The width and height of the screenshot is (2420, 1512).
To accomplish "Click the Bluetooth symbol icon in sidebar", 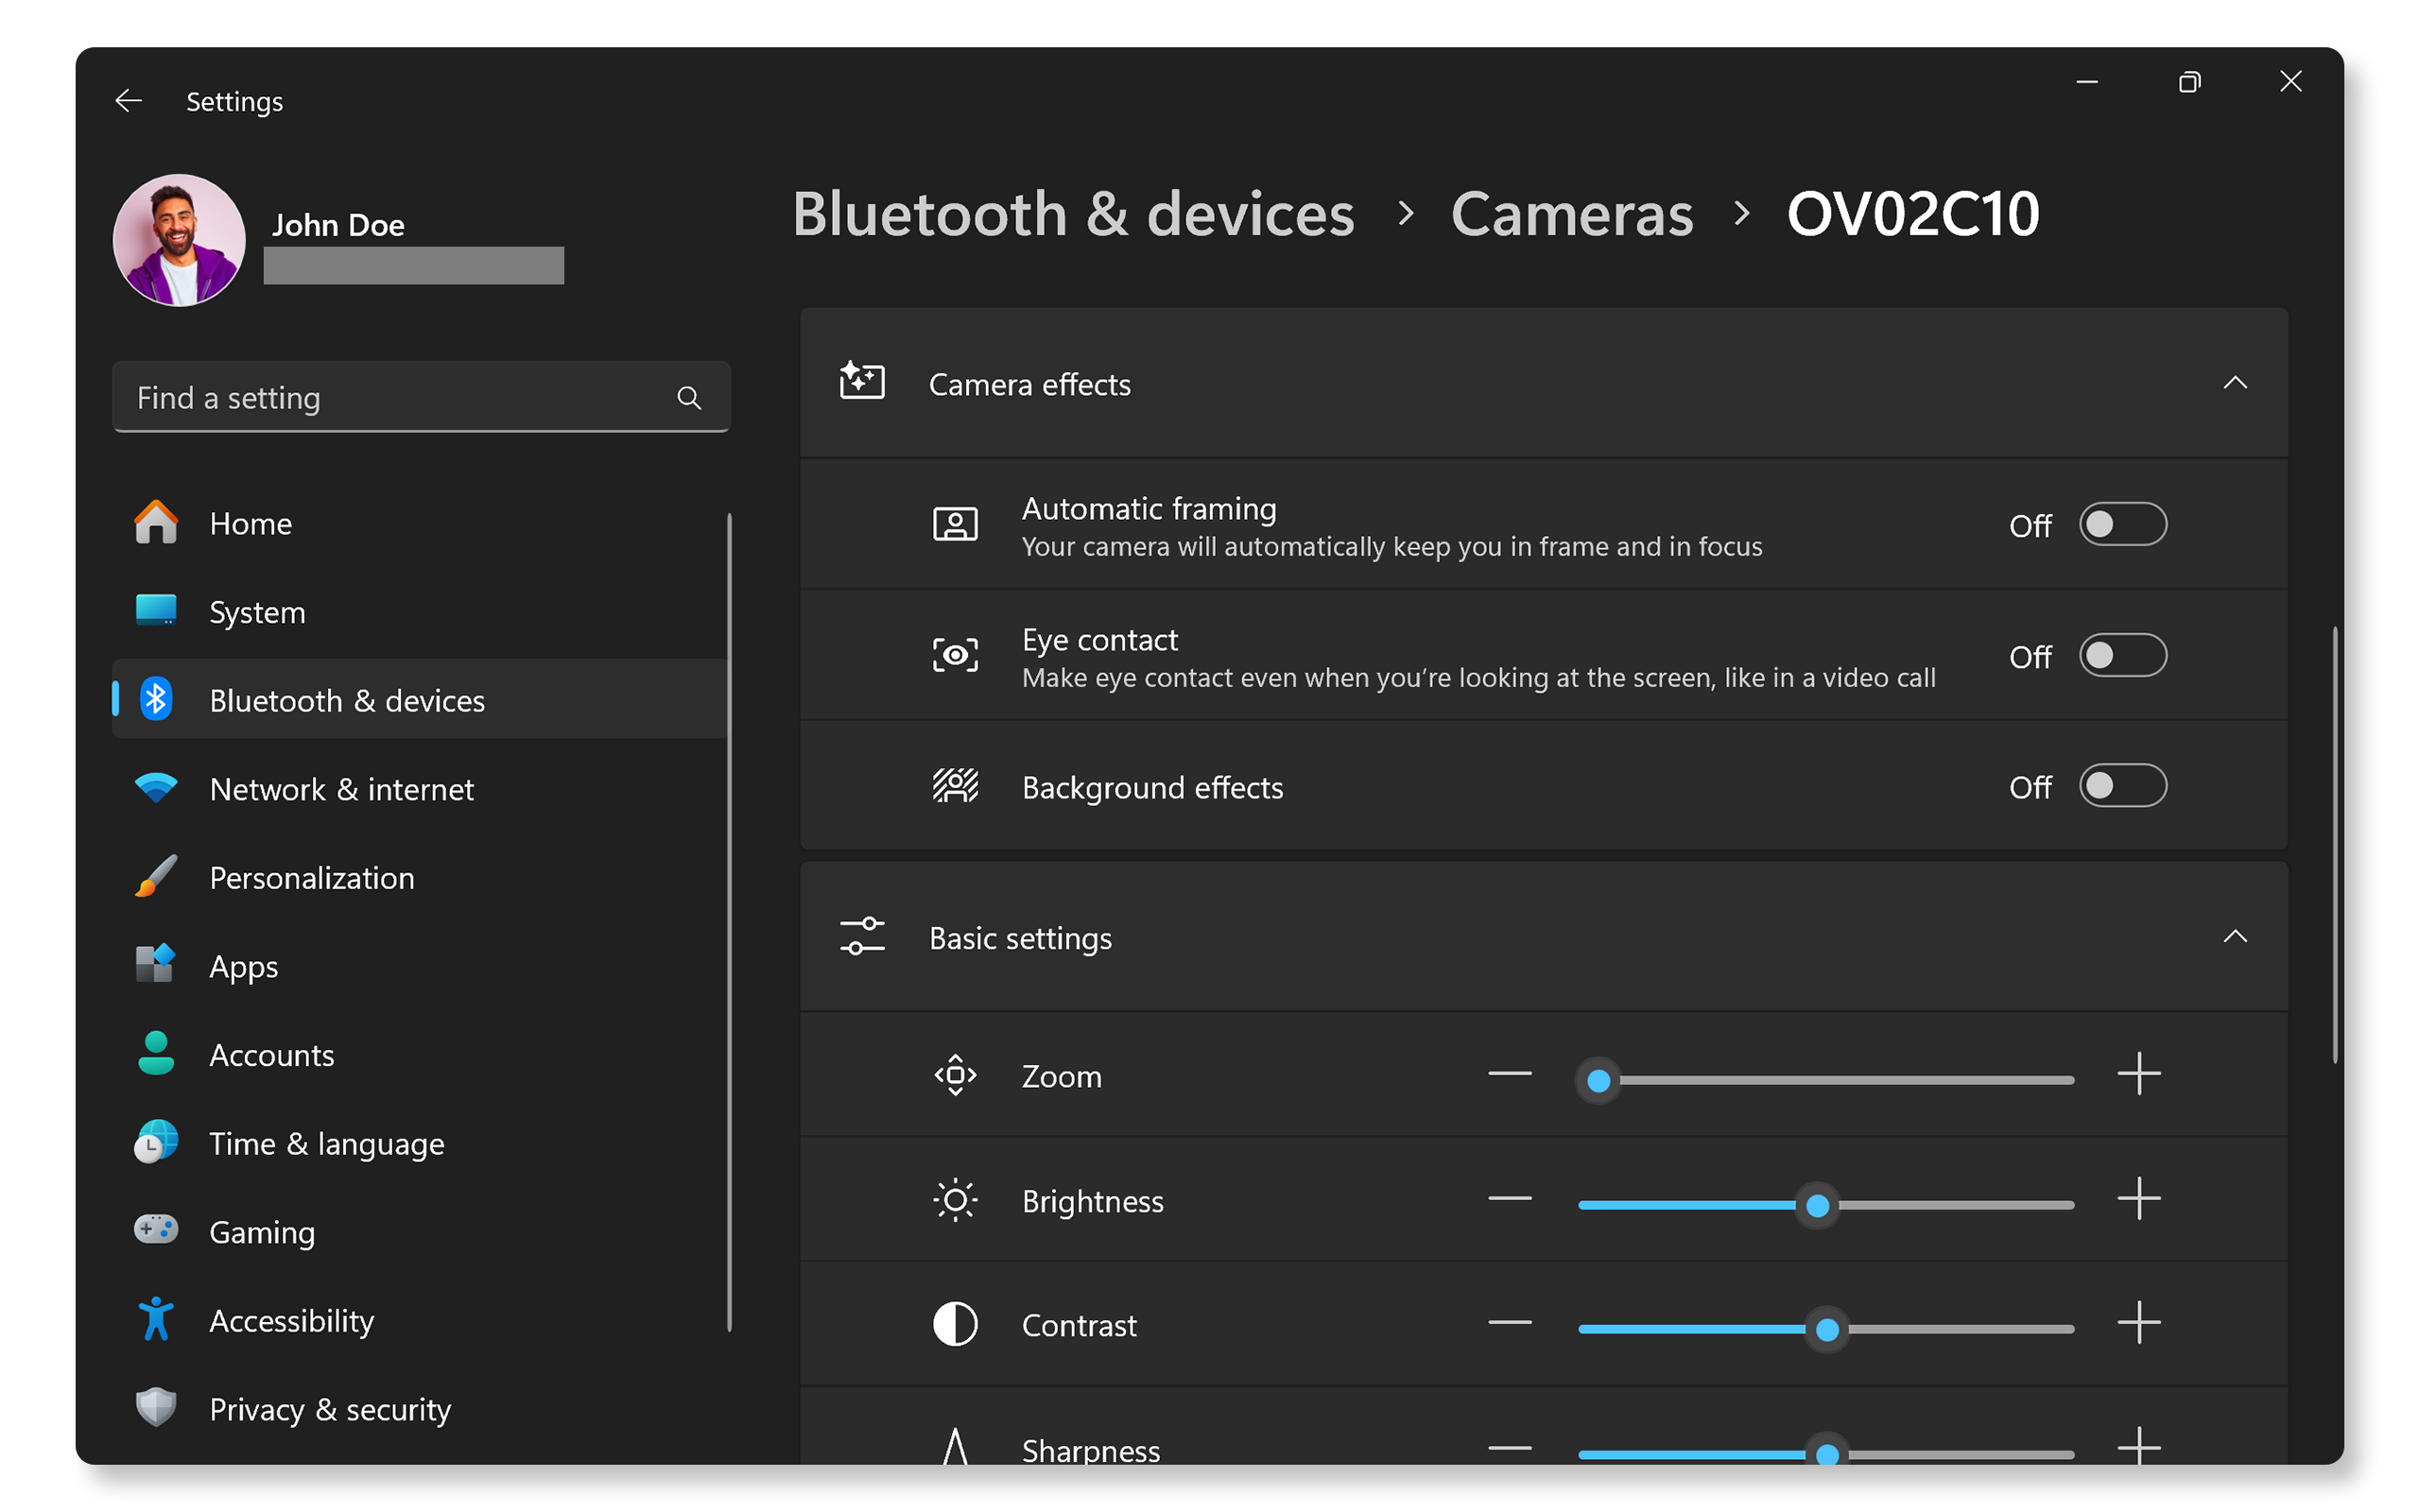I will (156, 700).
